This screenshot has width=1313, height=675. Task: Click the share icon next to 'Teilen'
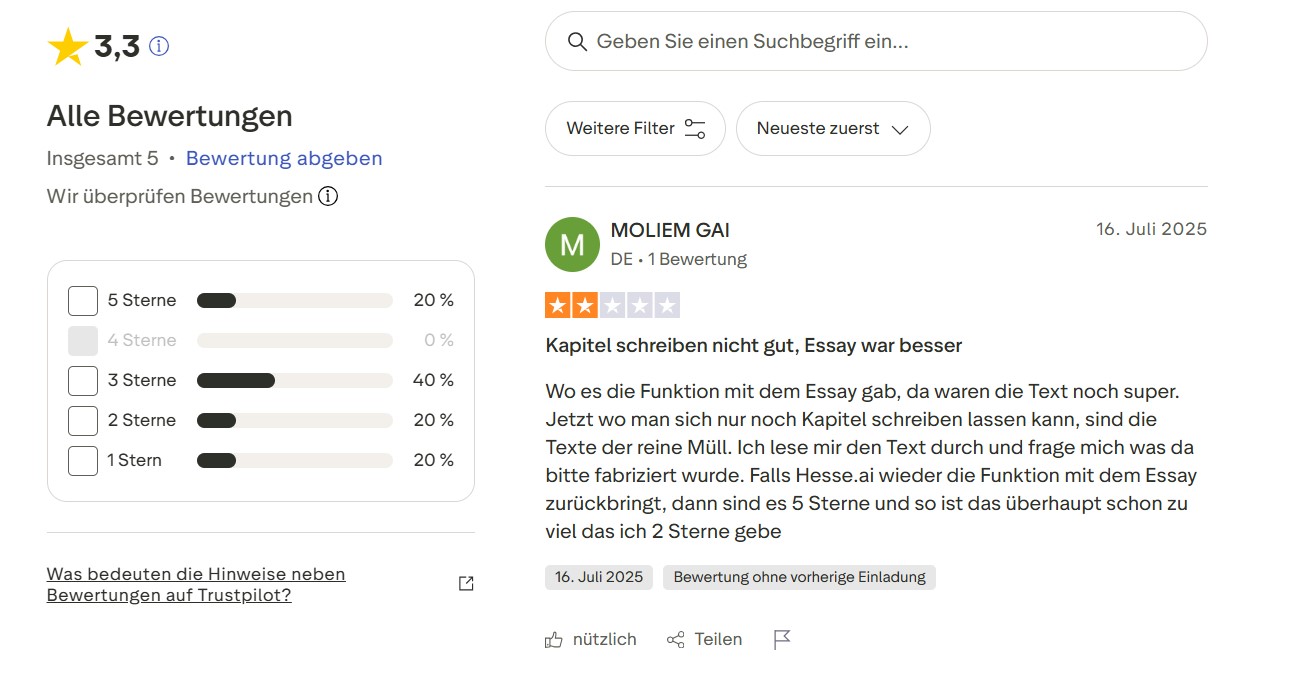point(676,639)
